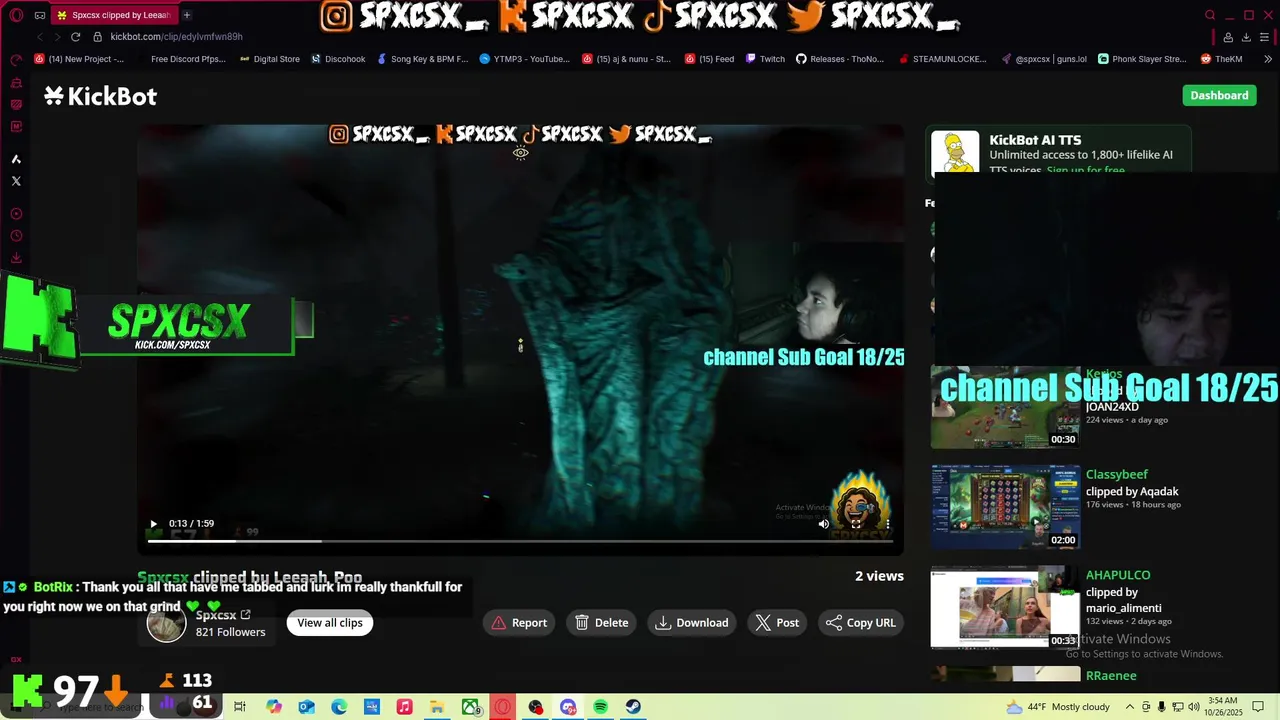Open the Twitch bookmark
Viewport: 1280px width, 720px height.
[x=765, y=59]
